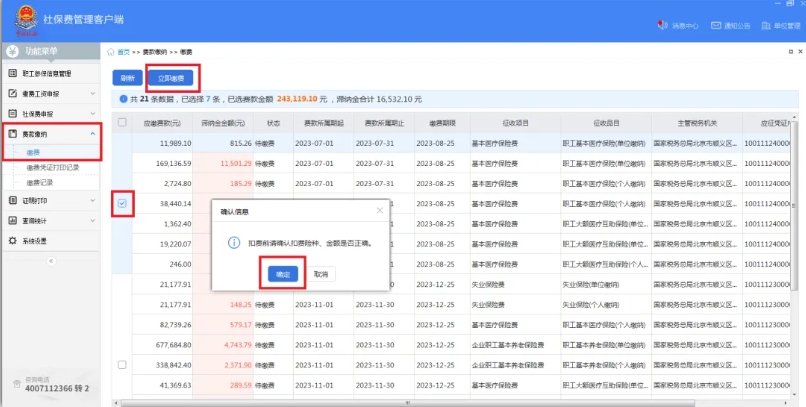Uncheck the checked row for 38,440.14
806x407 pixels.
(x=122, y=204)
